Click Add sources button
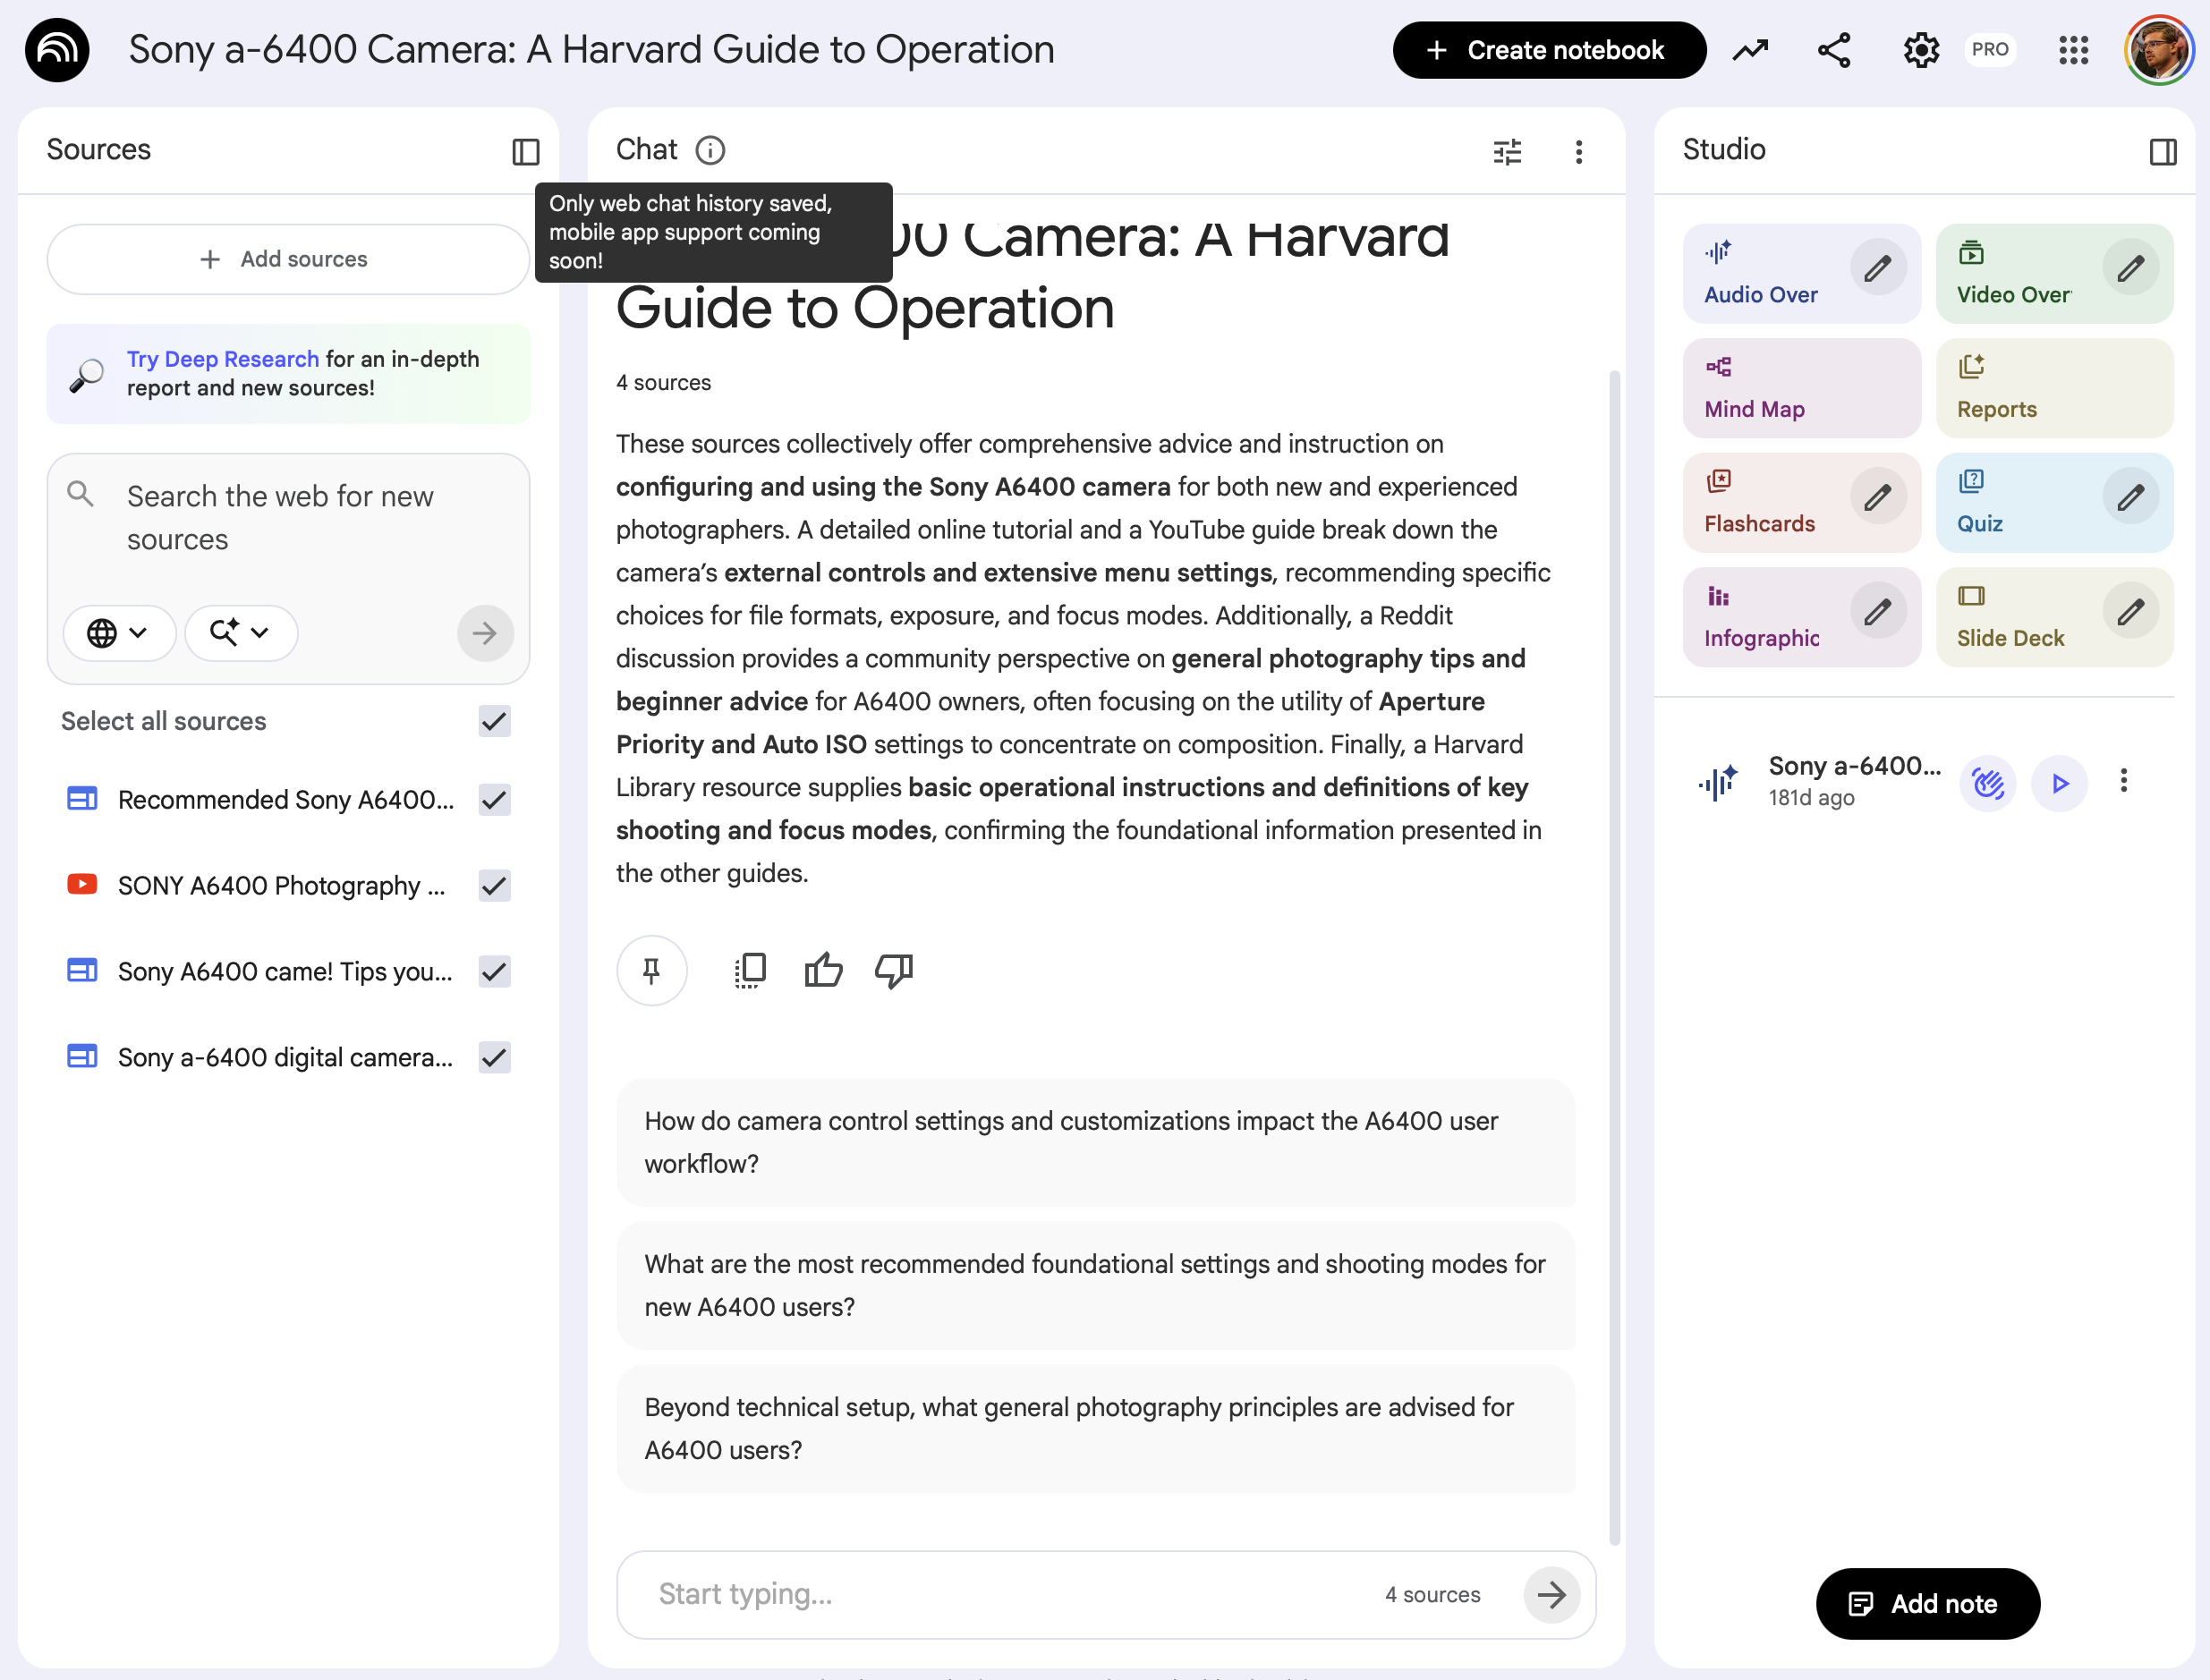The image size is (2210, 1680). 287,259
